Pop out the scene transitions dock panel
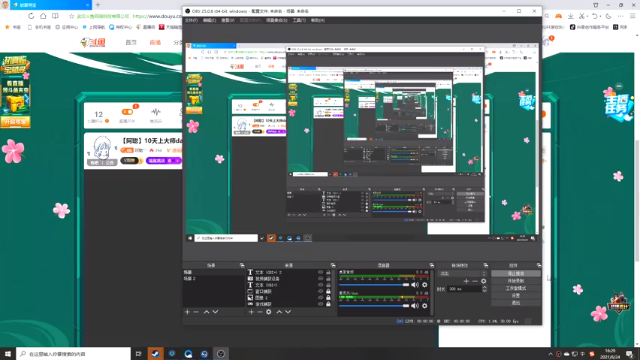This screenshot has width=640, height=360. [x=486, y=265]
